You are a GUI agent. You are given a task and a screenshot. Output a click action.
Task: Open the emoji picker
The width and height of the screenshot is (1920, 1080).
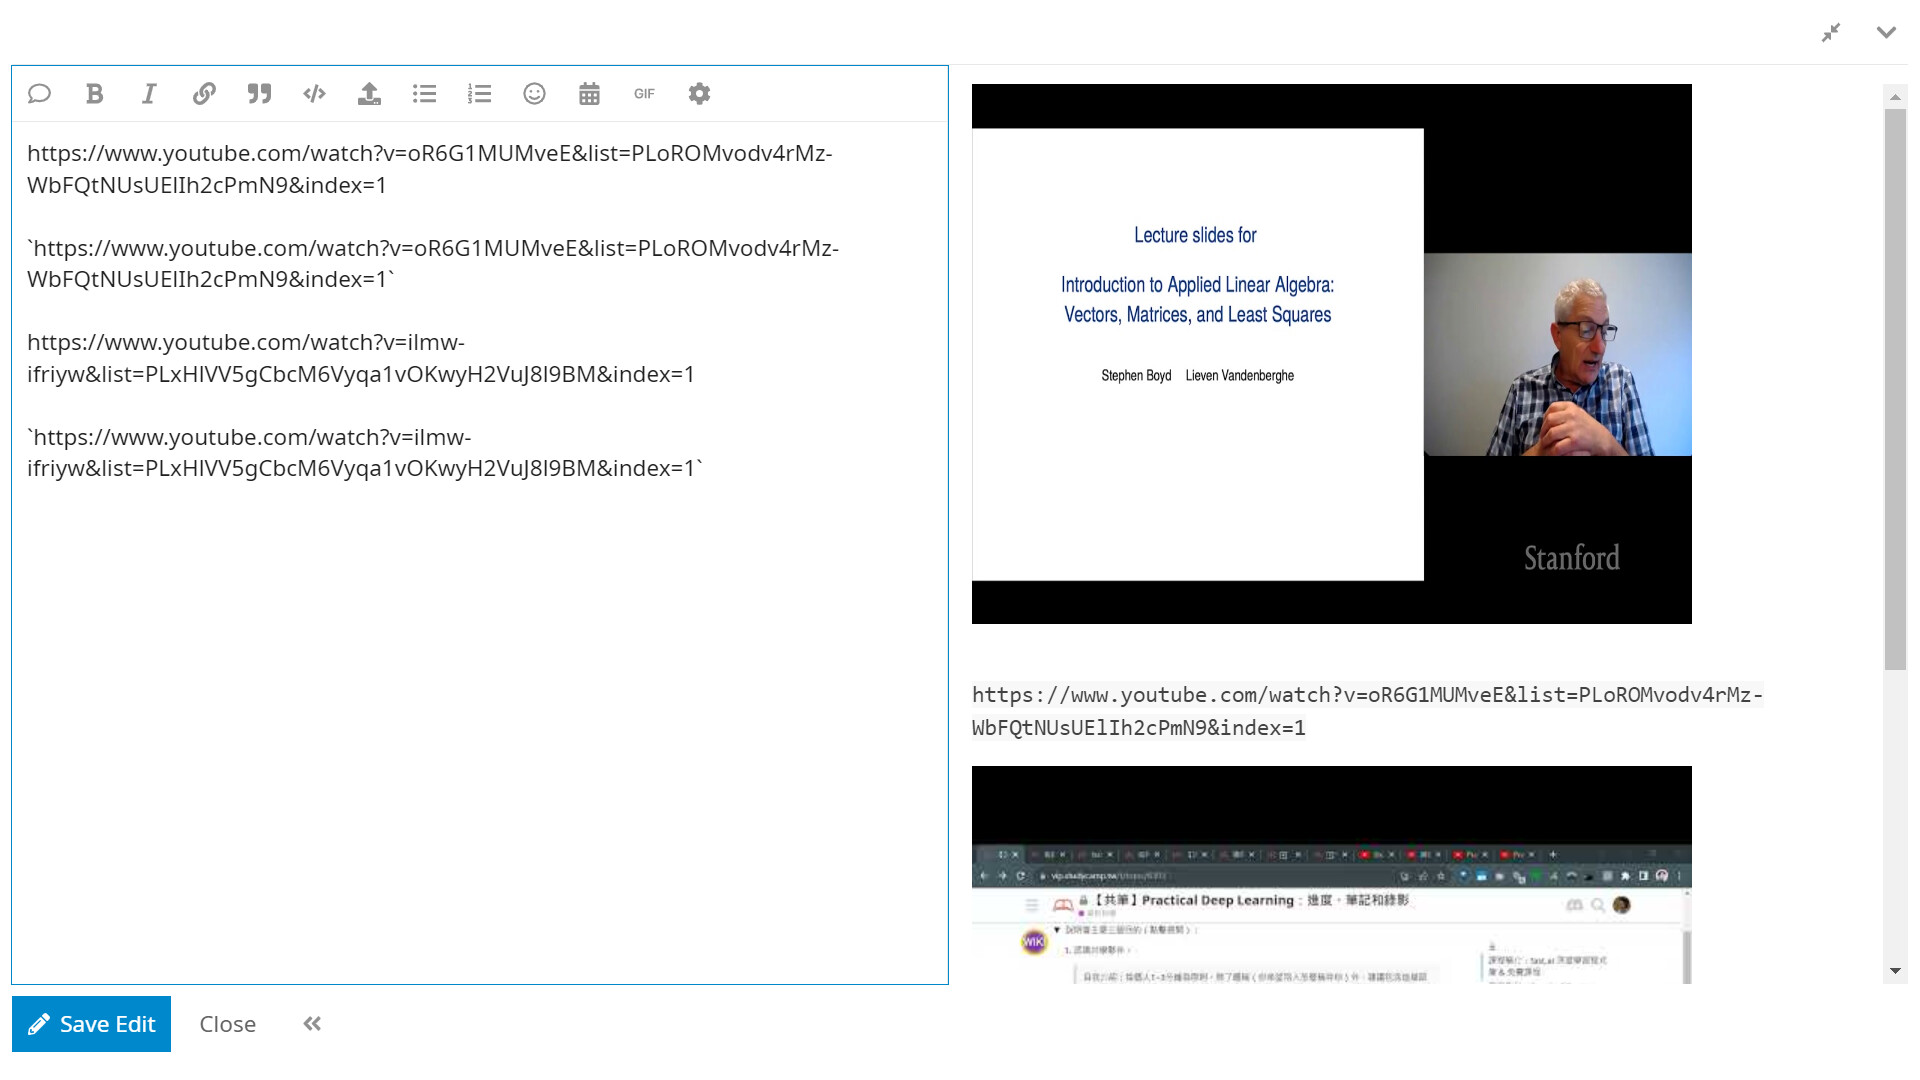click(534, 94)
